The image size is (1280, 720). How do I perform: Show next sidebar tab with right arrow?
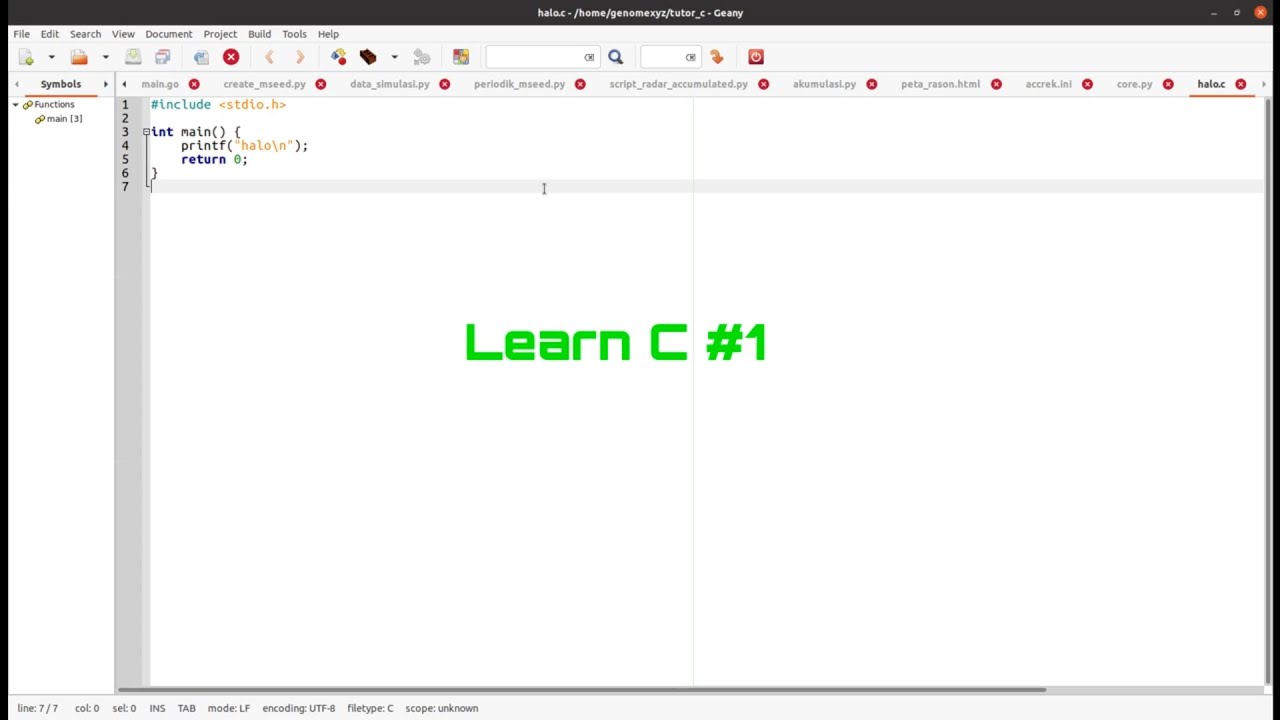click(x=105, y=84)
